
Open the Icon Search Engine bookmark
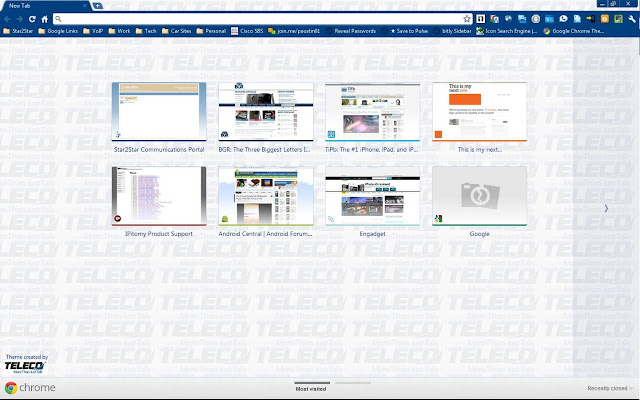pyautogui.click(x=507, y=31)
